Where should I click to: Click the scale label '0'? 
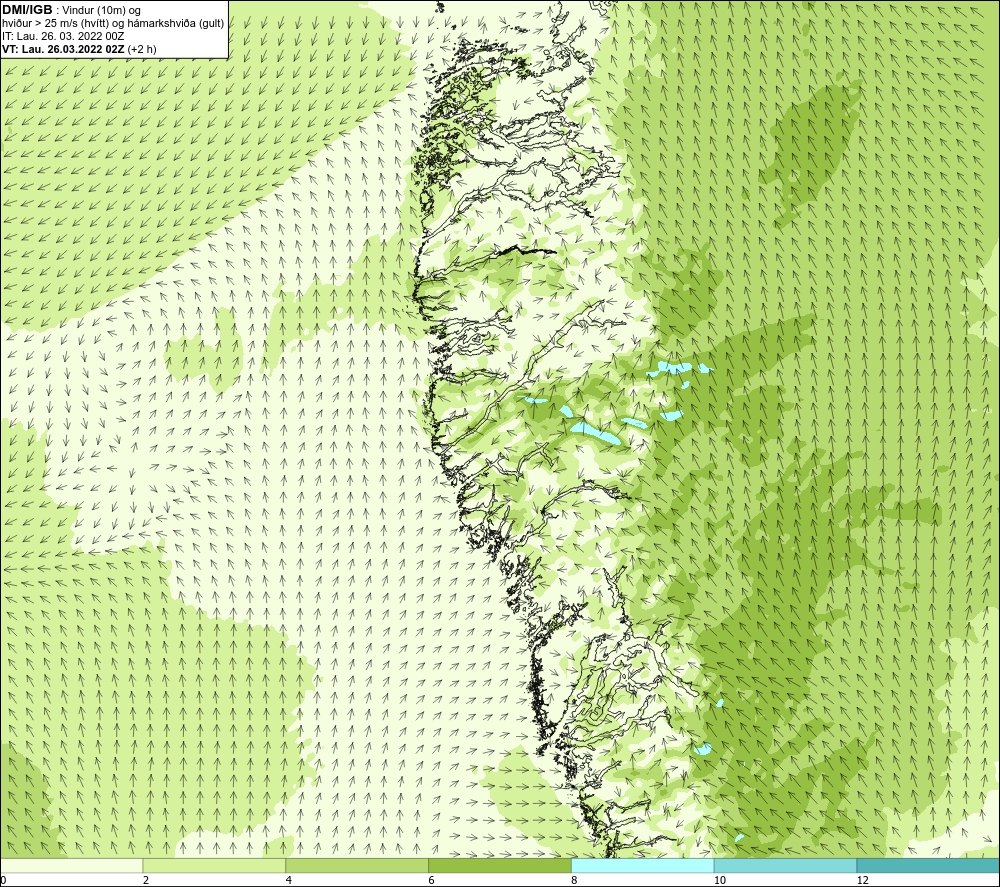coord(4,881)
